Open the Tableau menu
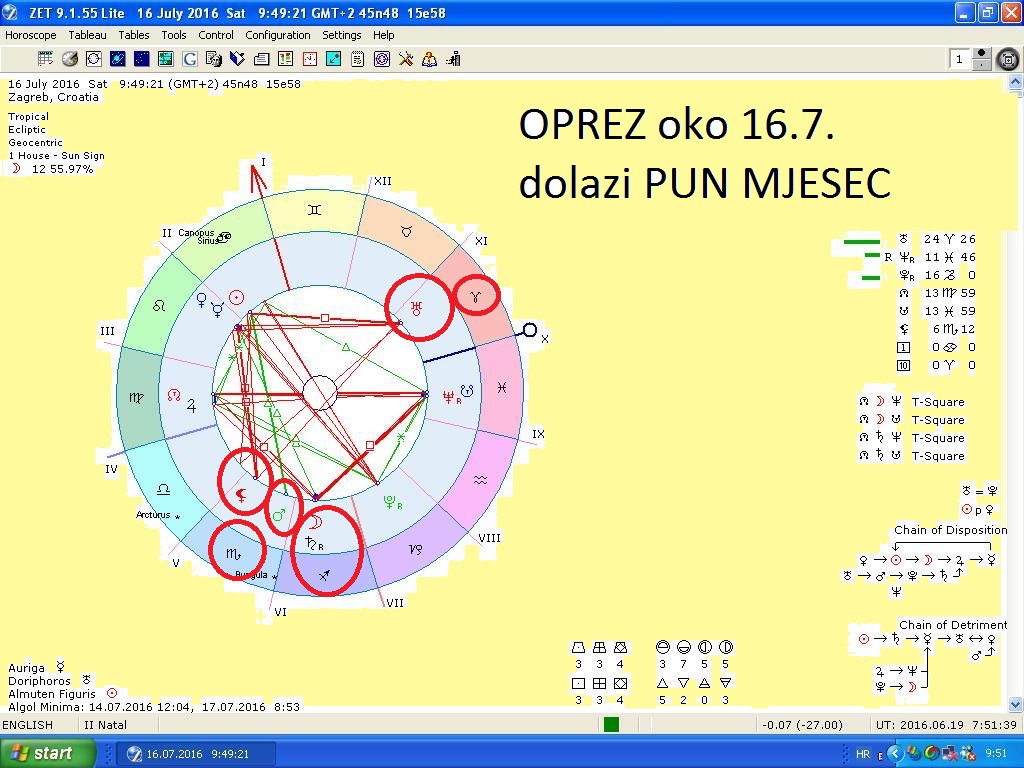The width and height of the screenshot is (1024, 768). pyautogui.click(x=87, y=35)
